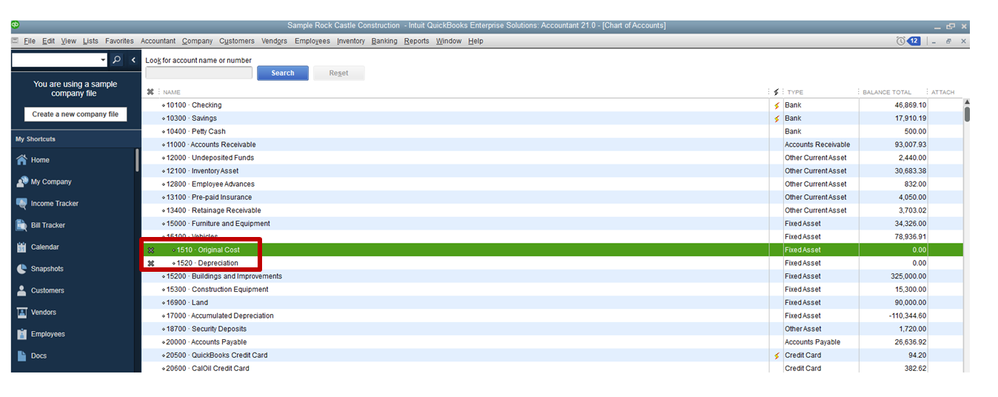Select 18700 Security Deposits account

552,329
